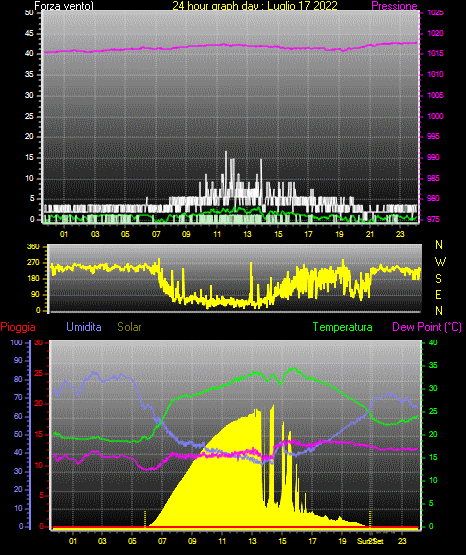Click the 35 temperature axis value
The width and height of the screenshot is (466, 555).
pyautogui.click(x=433, y=365)
